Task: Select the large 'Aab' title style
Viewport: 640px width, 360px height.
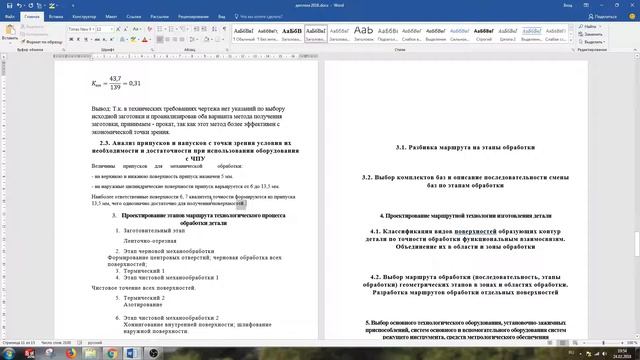Action: pyautogui.click(x=363, y=34)
